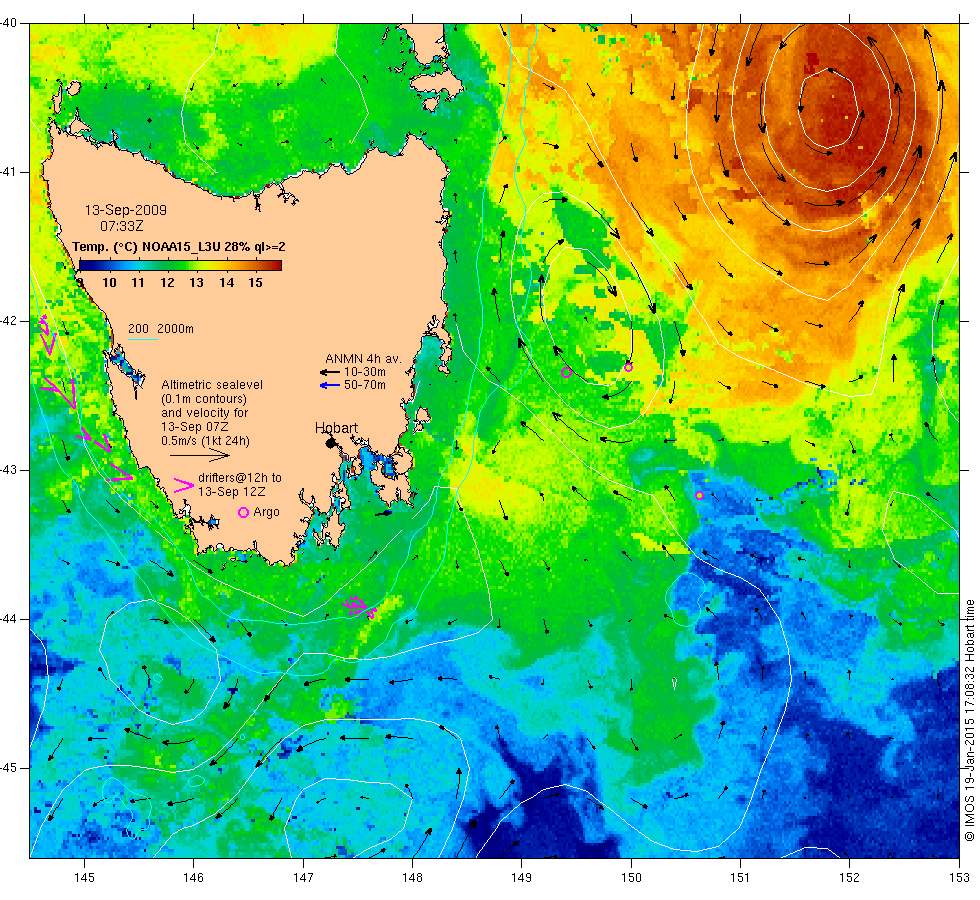The image size is (980, 900).
Task: Click the 0.5m/s (1kt 24h) label
Action: click(x=205, y=441)
